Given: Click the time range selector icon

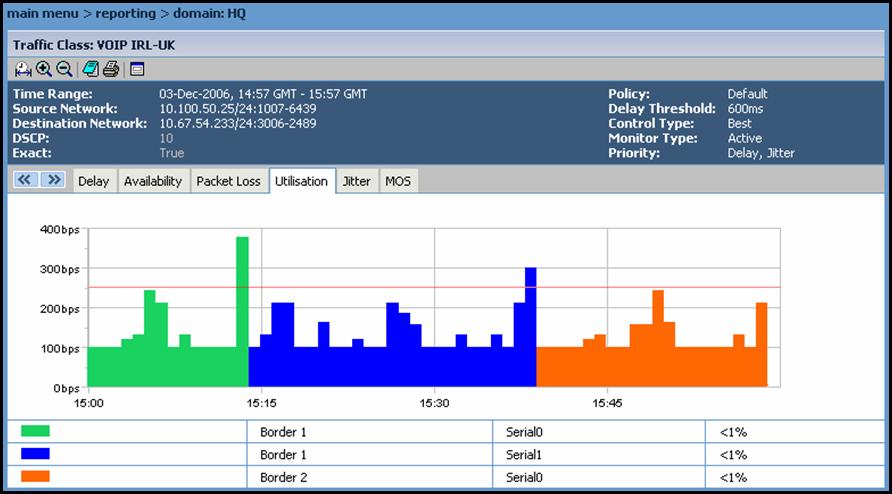Looking at the screenshot, I should pyautogui.click(x=23, y=69).
